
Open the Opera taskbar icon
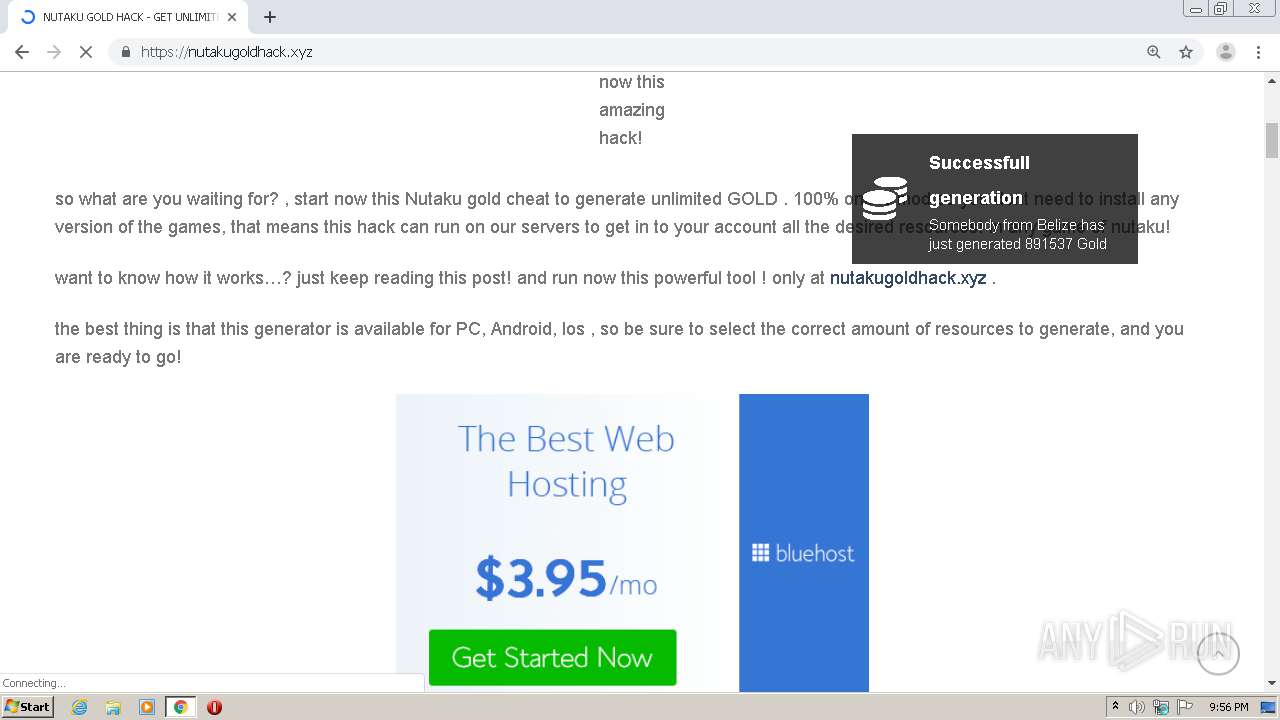(214, 707)
